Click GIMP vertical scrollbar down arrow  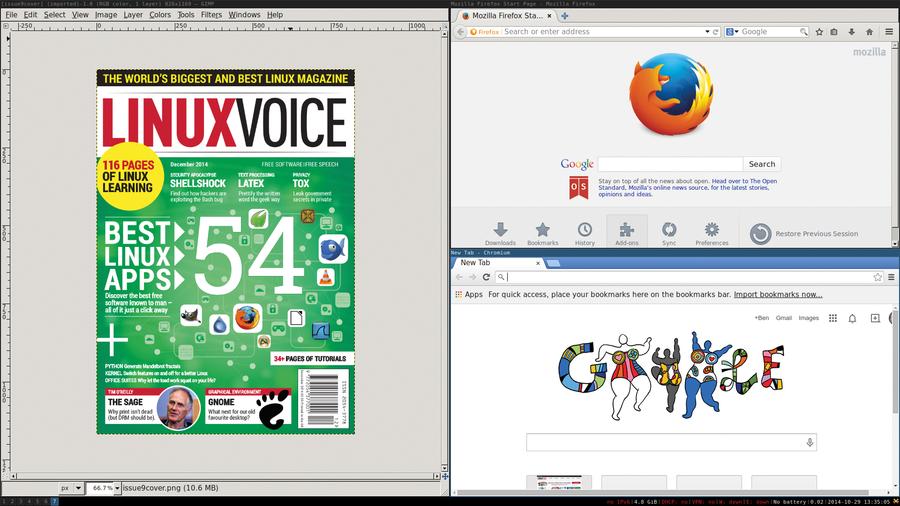click(x=444, y=468)
